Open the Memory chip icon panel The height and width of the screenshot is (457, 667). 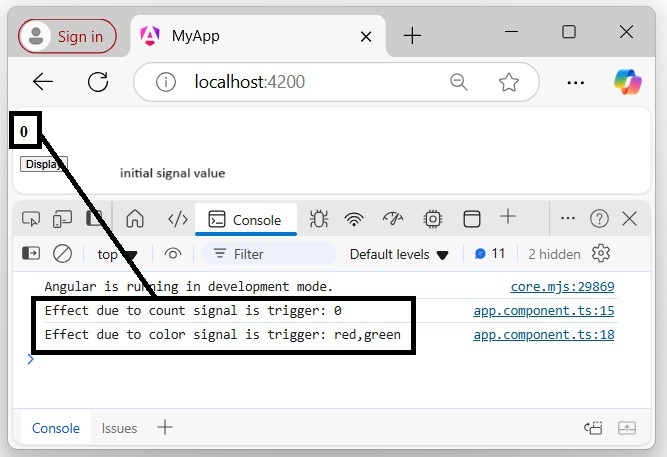click(432, 219)
